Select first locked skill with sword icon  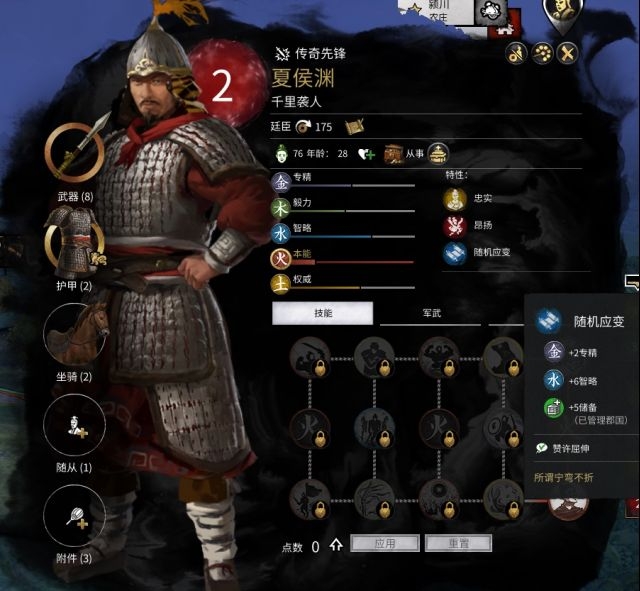point(310,358)
